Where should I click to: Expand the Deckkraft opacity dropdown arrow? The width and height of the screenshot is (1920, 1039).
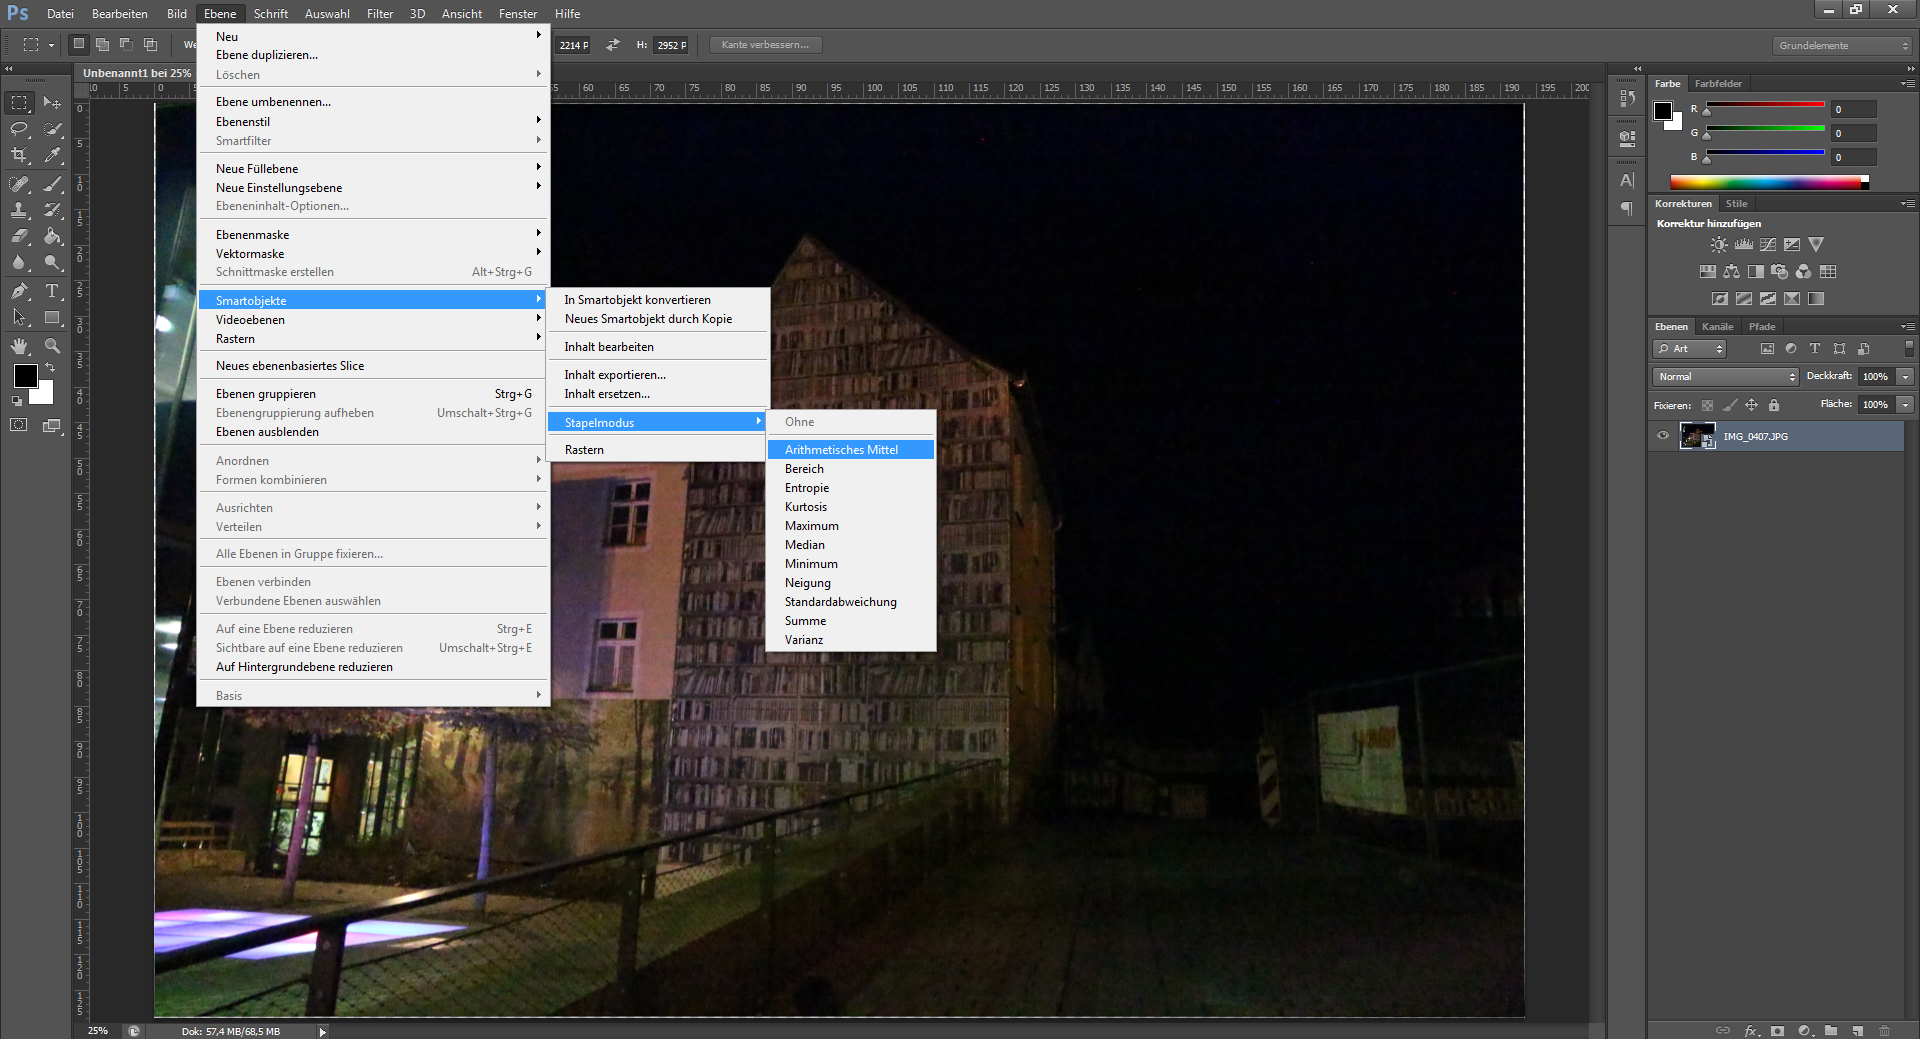pyautogui.click(x=1906, y=377)
